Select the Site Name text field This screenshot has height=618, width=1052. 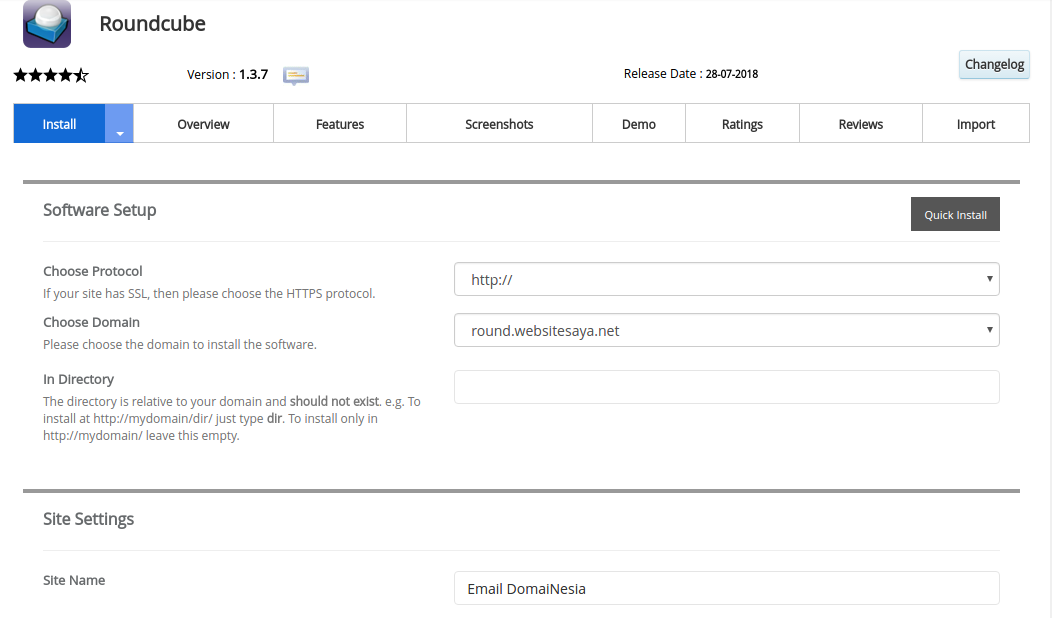[x=727, y=588]
